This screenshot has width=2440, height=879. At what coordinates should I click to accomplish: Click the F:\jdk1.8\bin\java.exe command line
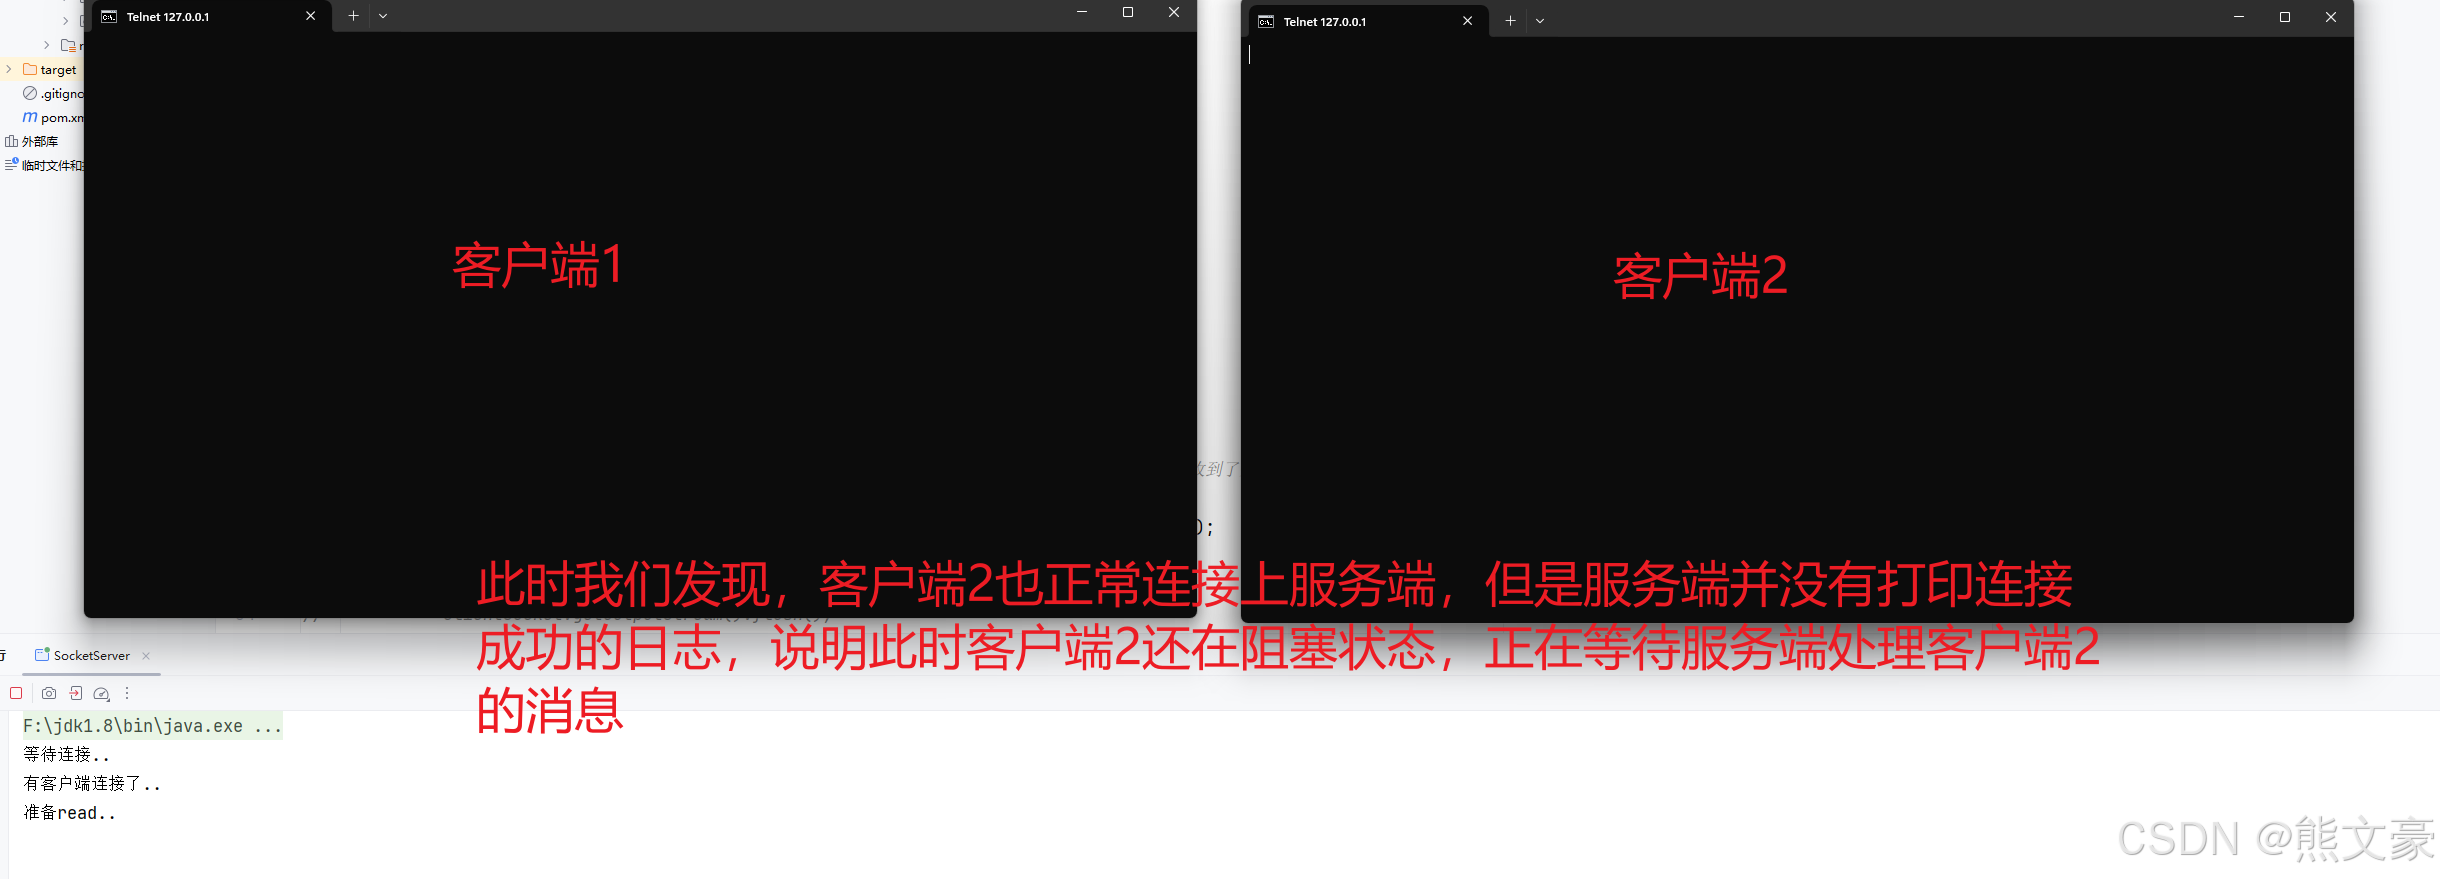pos(152,726)
